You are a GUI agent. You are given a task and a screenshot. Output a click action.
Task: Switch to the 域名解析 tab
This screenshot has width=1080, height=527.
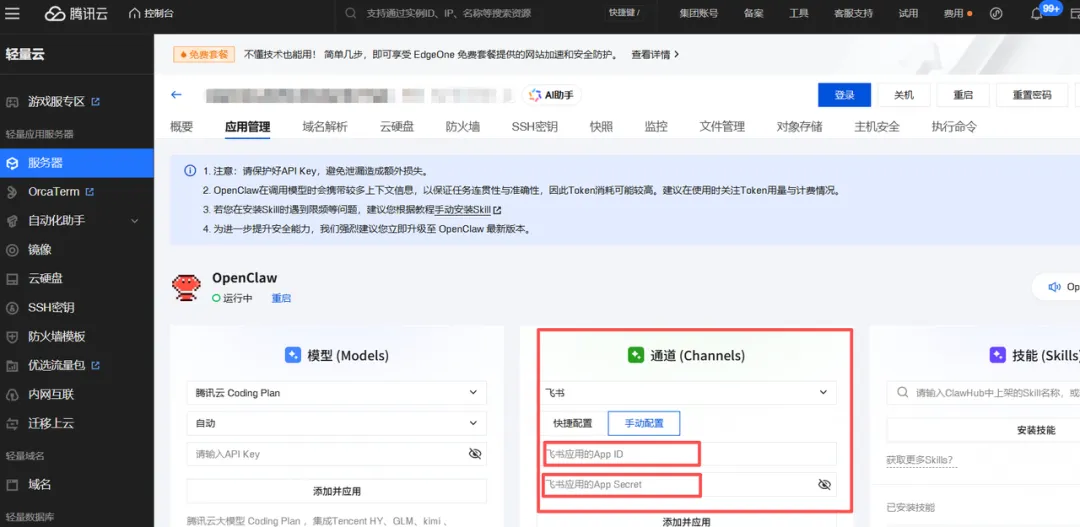tap(325, 127)
